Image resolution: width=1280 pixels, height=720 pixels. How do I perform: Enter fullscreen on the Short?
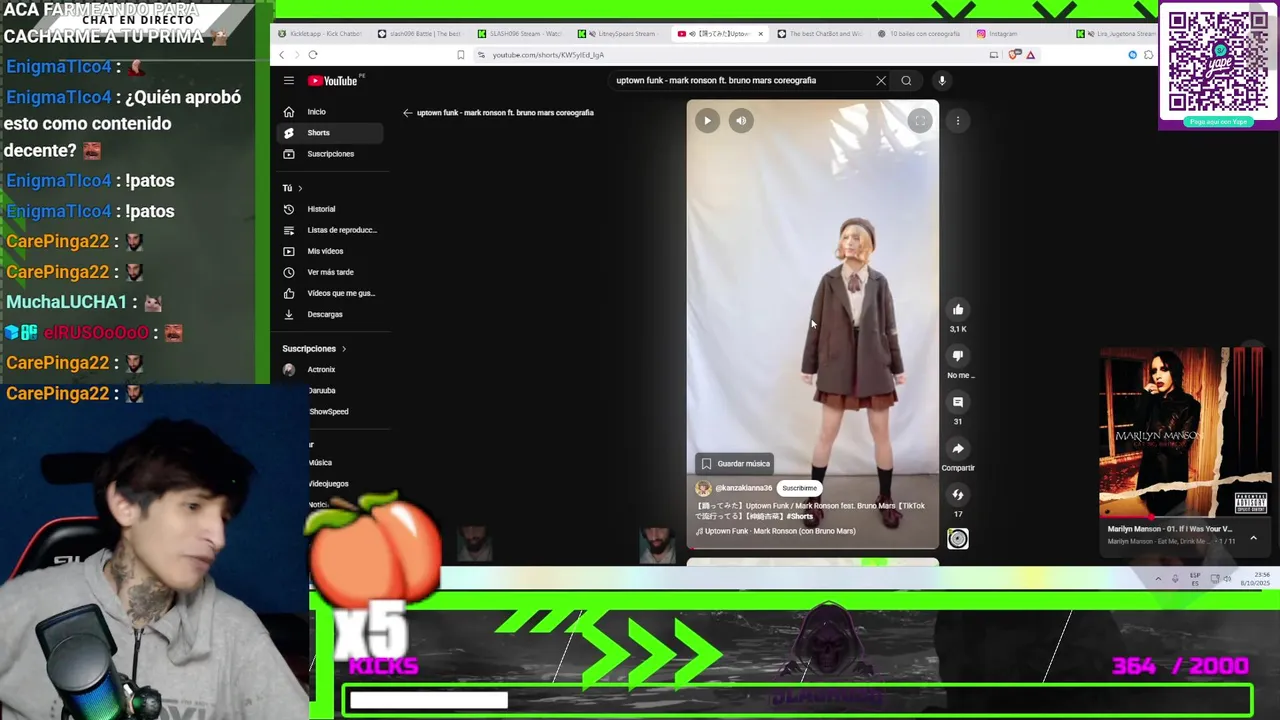pyautogui.click(x=919, y=121)
